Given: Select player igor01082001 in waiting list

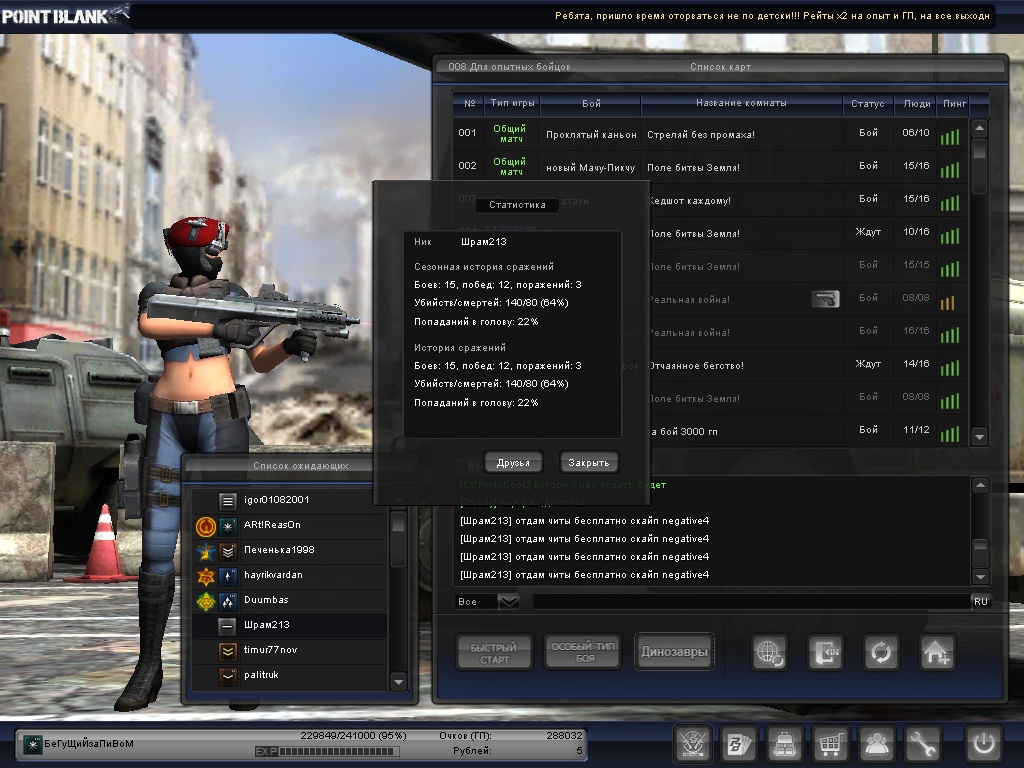Looking at the screenshot, I should pyautogui.click(x=289, y=500).
